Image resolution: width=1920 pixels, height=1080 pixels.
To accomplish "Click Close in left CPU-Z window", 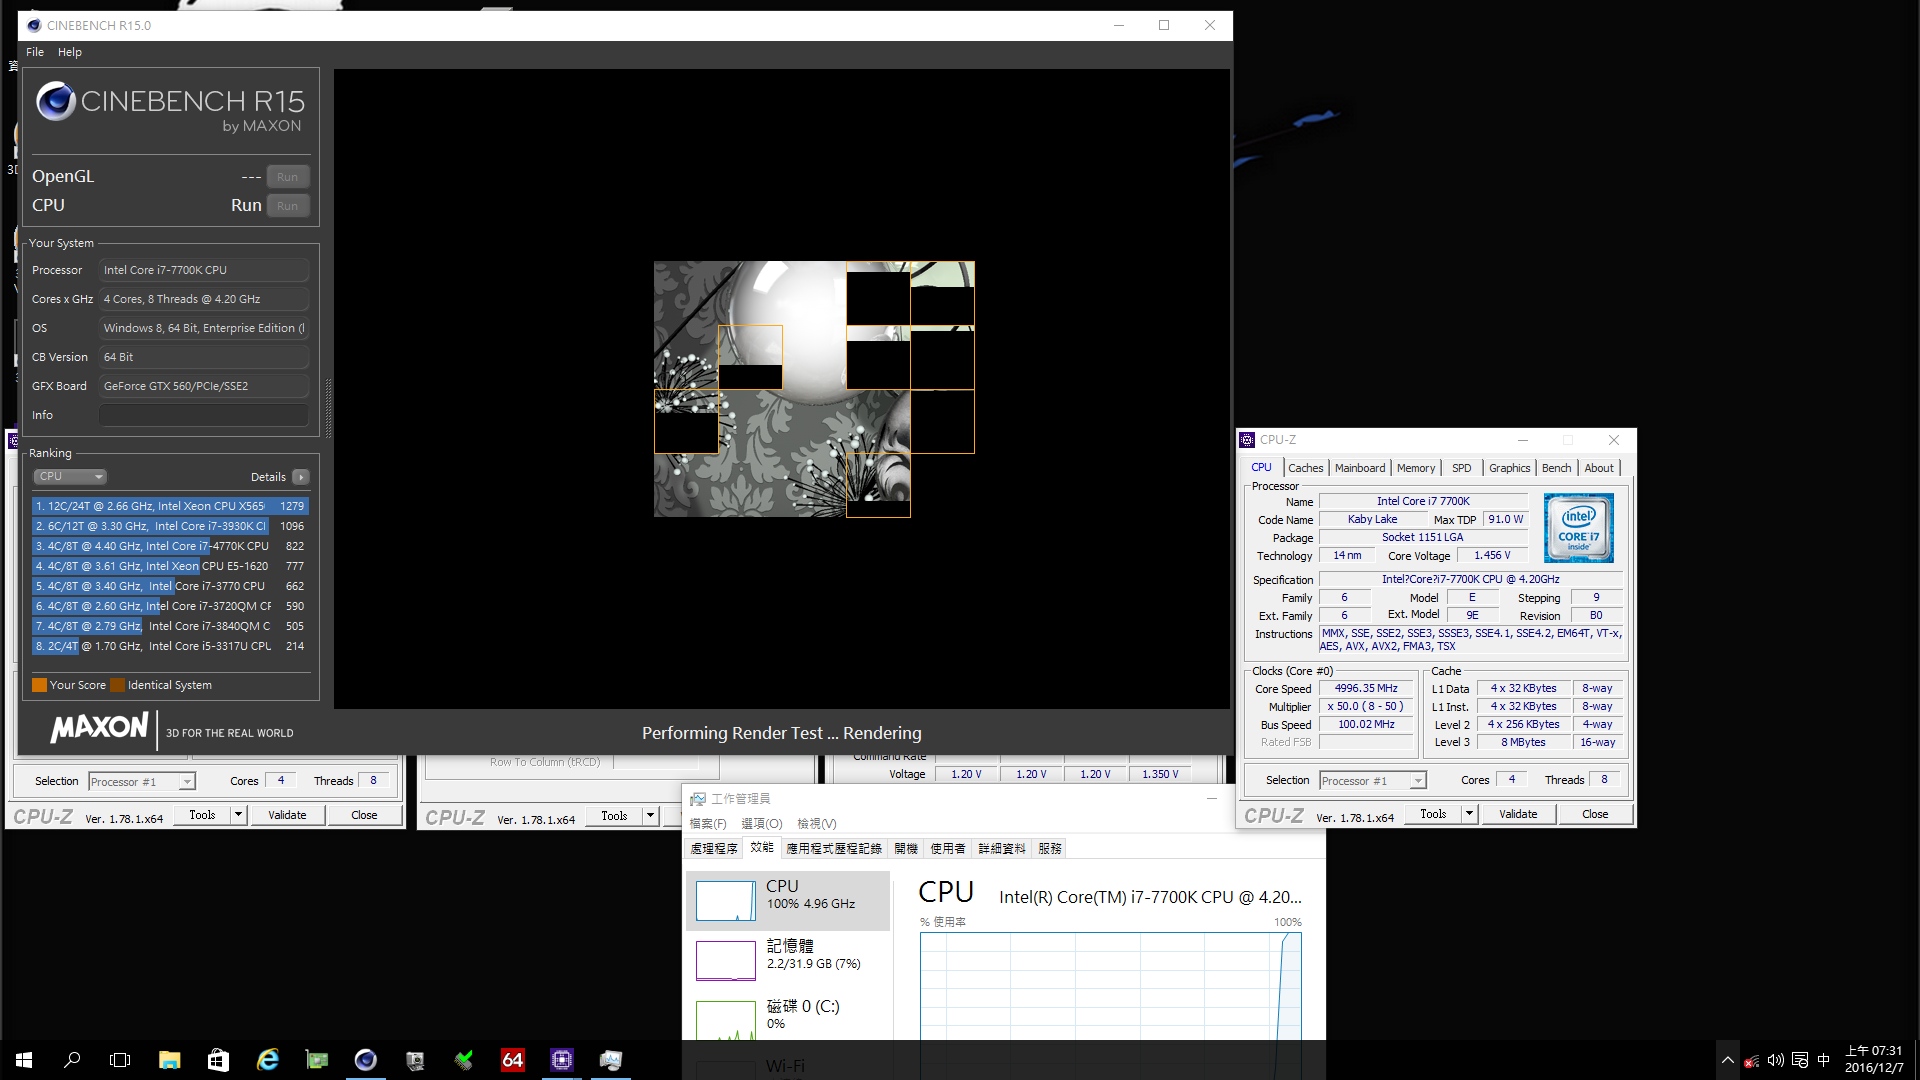I will (x=364, y=815).
